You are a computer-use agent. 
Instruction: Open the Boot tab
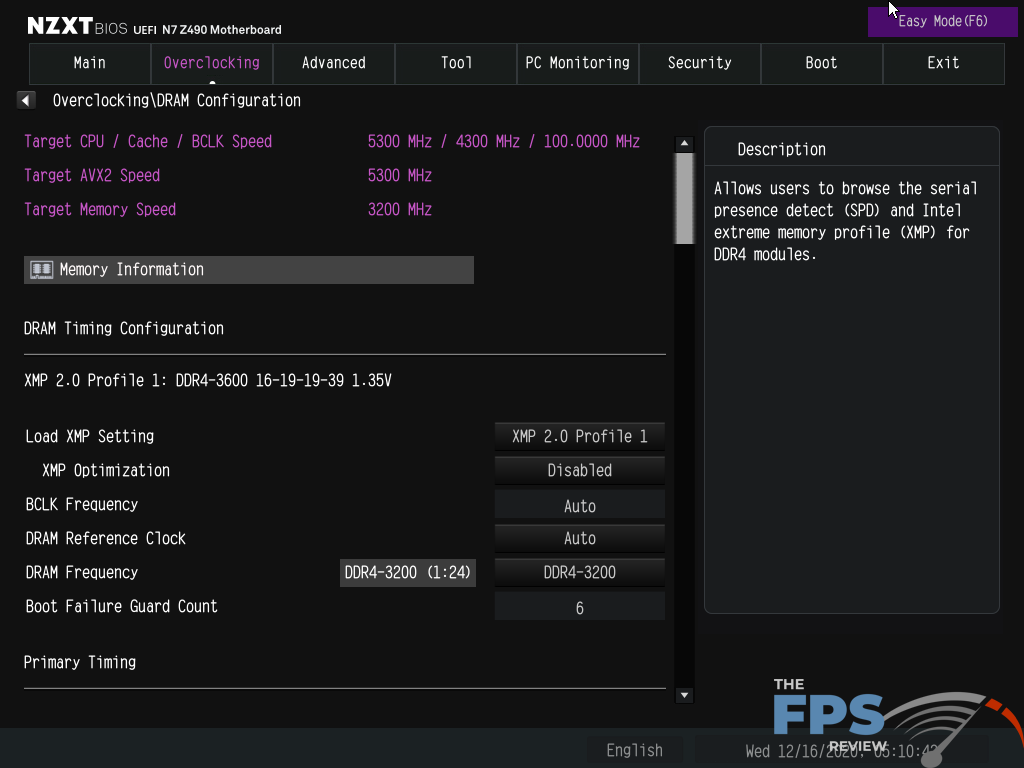click(x=822, y=63)
